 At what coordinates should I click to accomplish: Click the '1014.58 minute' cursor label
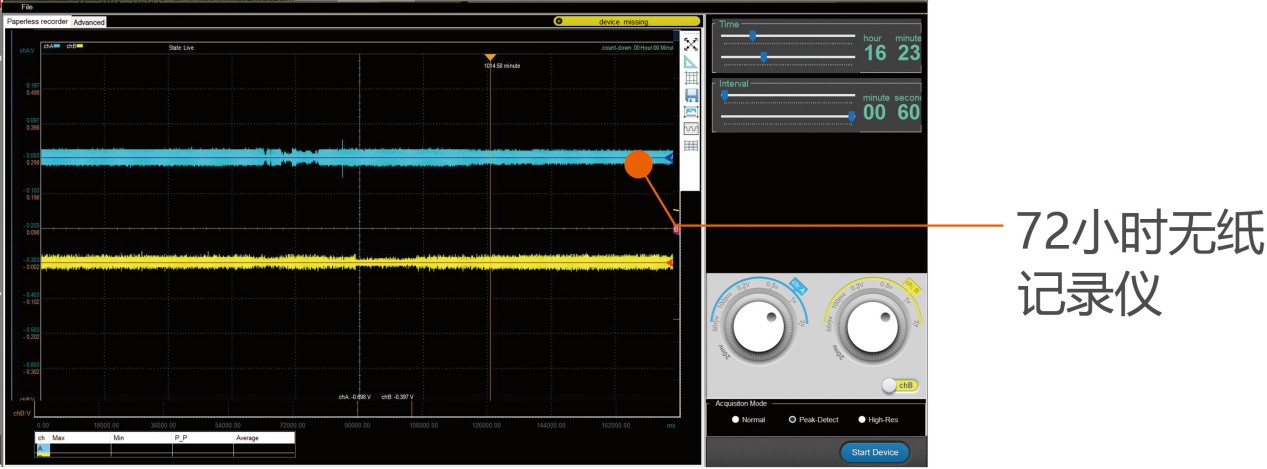(502, 66)
